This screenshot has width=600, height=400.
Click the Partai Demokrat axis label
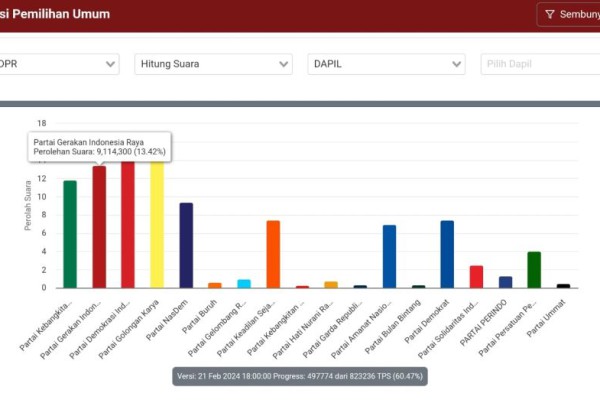pos(427,321)
